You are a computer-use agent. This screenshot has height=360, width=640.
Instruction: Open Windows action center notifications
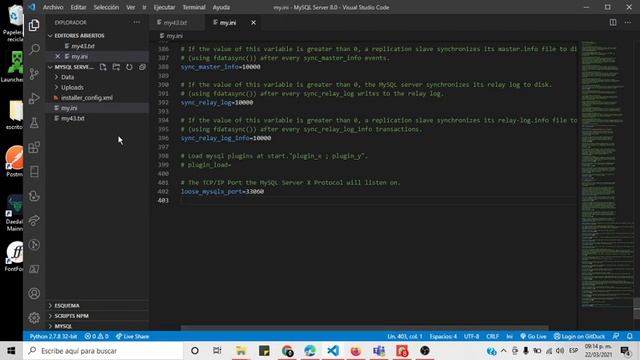tap(625, 351)
